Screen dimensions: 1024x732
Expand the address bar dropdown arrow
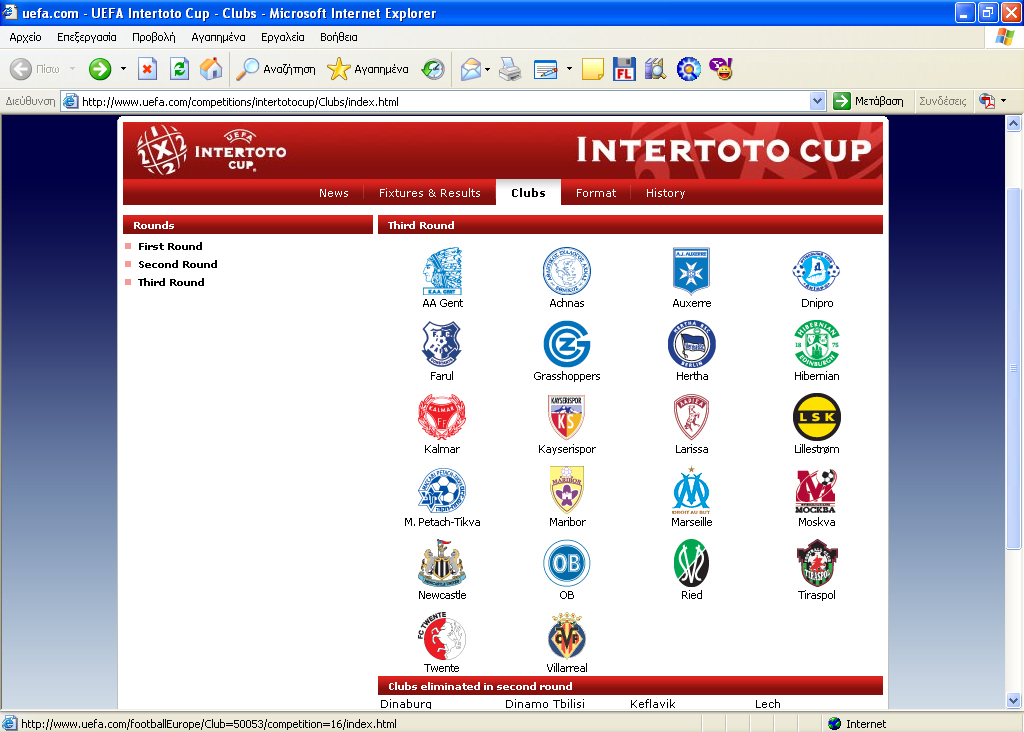(x=817, y=101)
